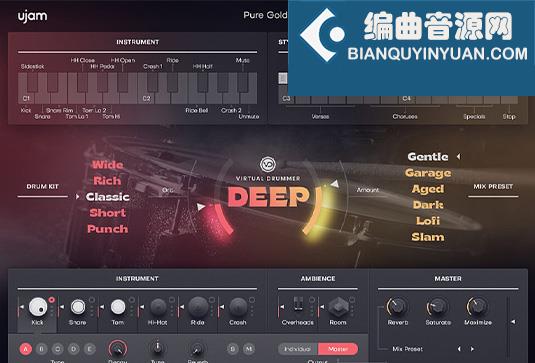Image resolution: width=535 pixels, height=363 pixels.
Task: Click the Overheads level fader arrow
Action: coord(282,307)
